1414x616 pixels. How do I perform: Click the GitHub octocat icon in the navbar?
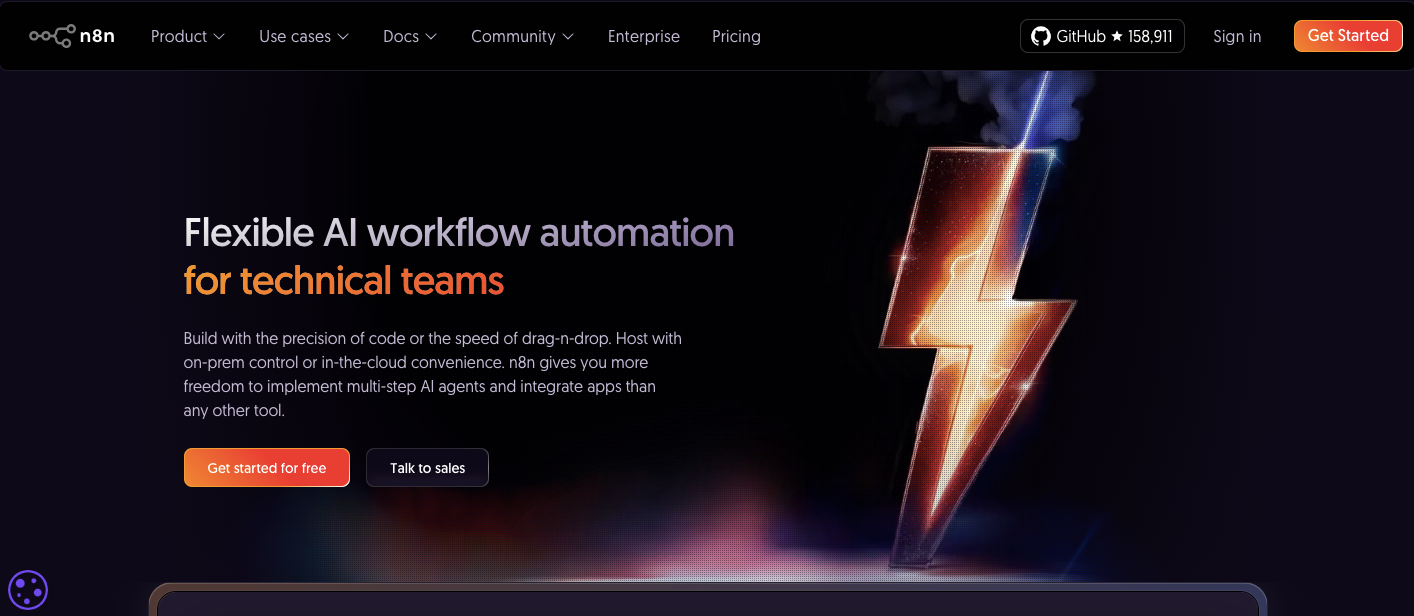1043,35
